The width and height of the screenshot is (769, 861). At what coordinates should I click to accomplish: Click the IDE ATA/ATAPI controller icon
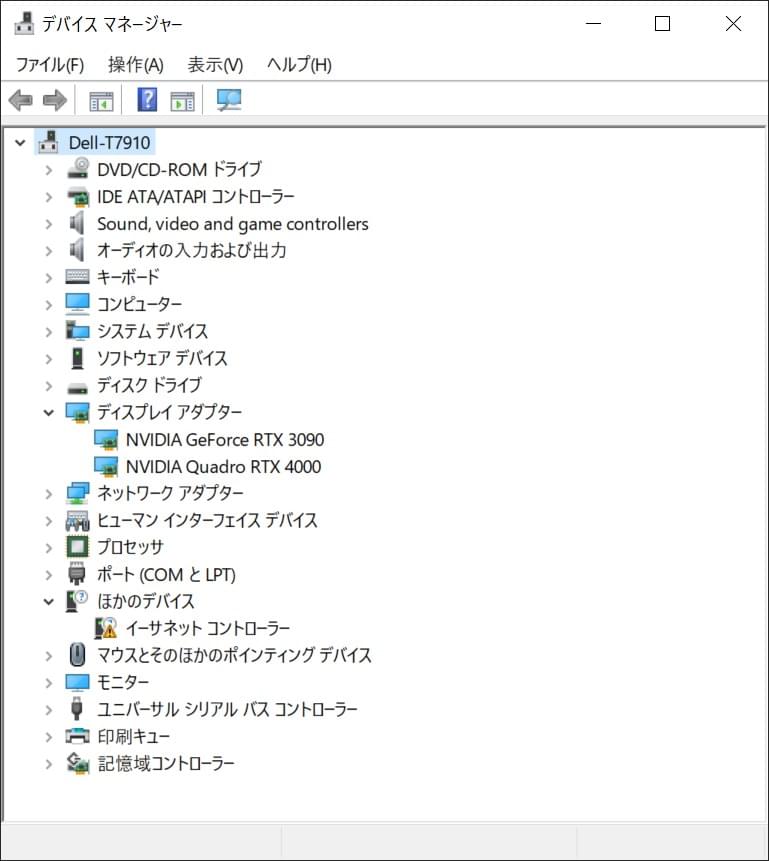[78, 196]
